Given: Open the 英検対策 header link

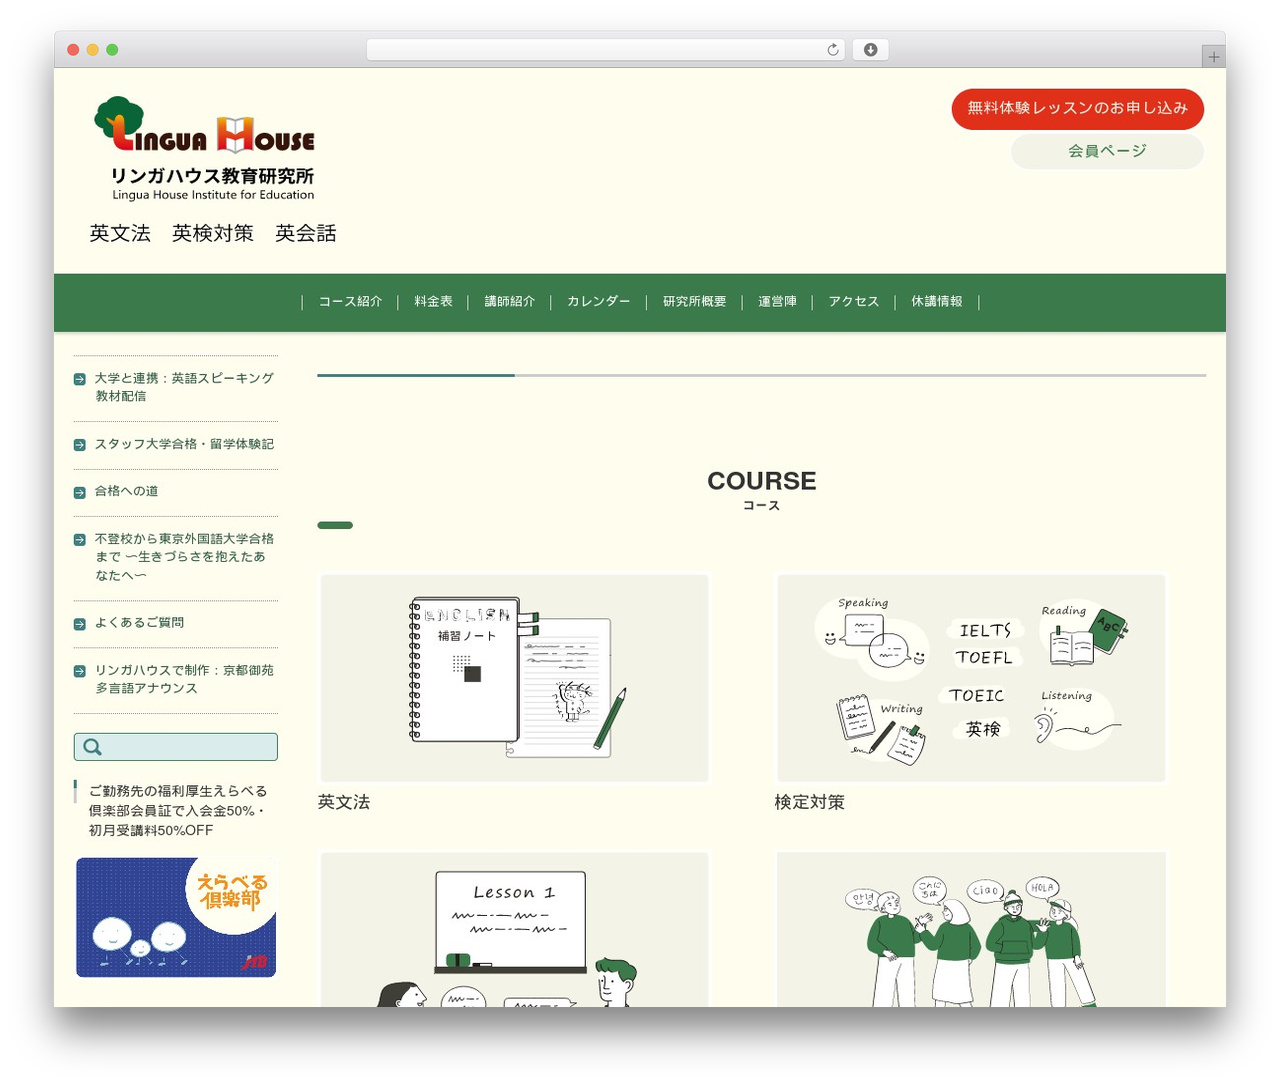Looking at the screenshot, I should pos(213,233).
